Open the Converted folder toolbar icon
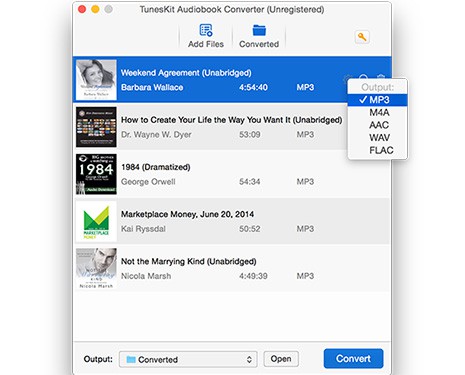This screenshot has width=465, height=375. pos(259,36)
